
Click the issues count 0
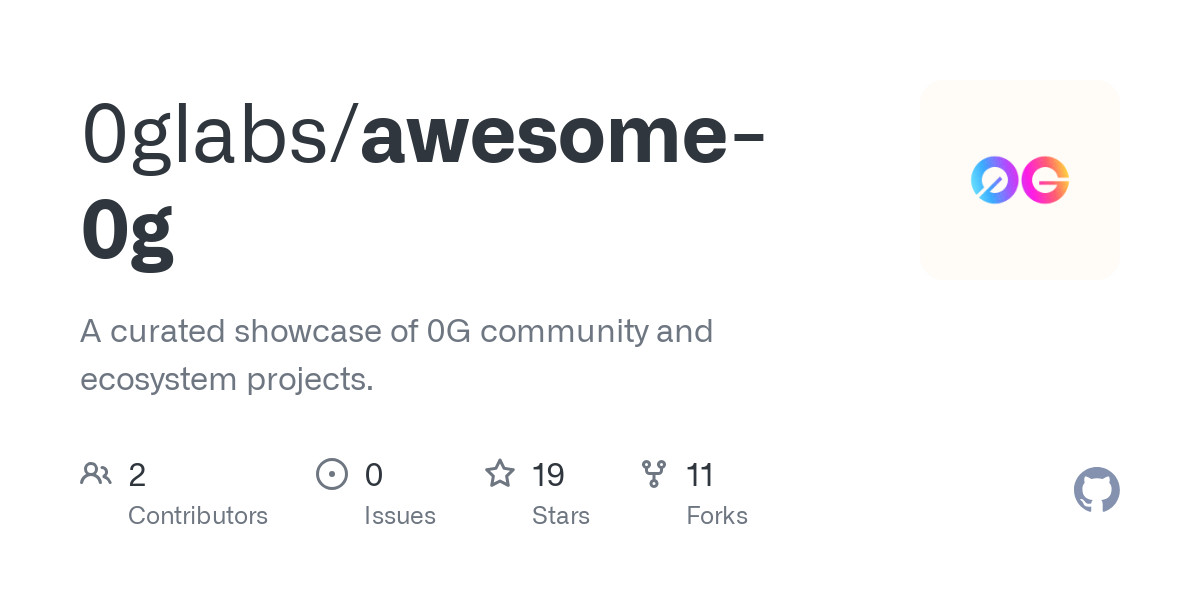[374, 475]
